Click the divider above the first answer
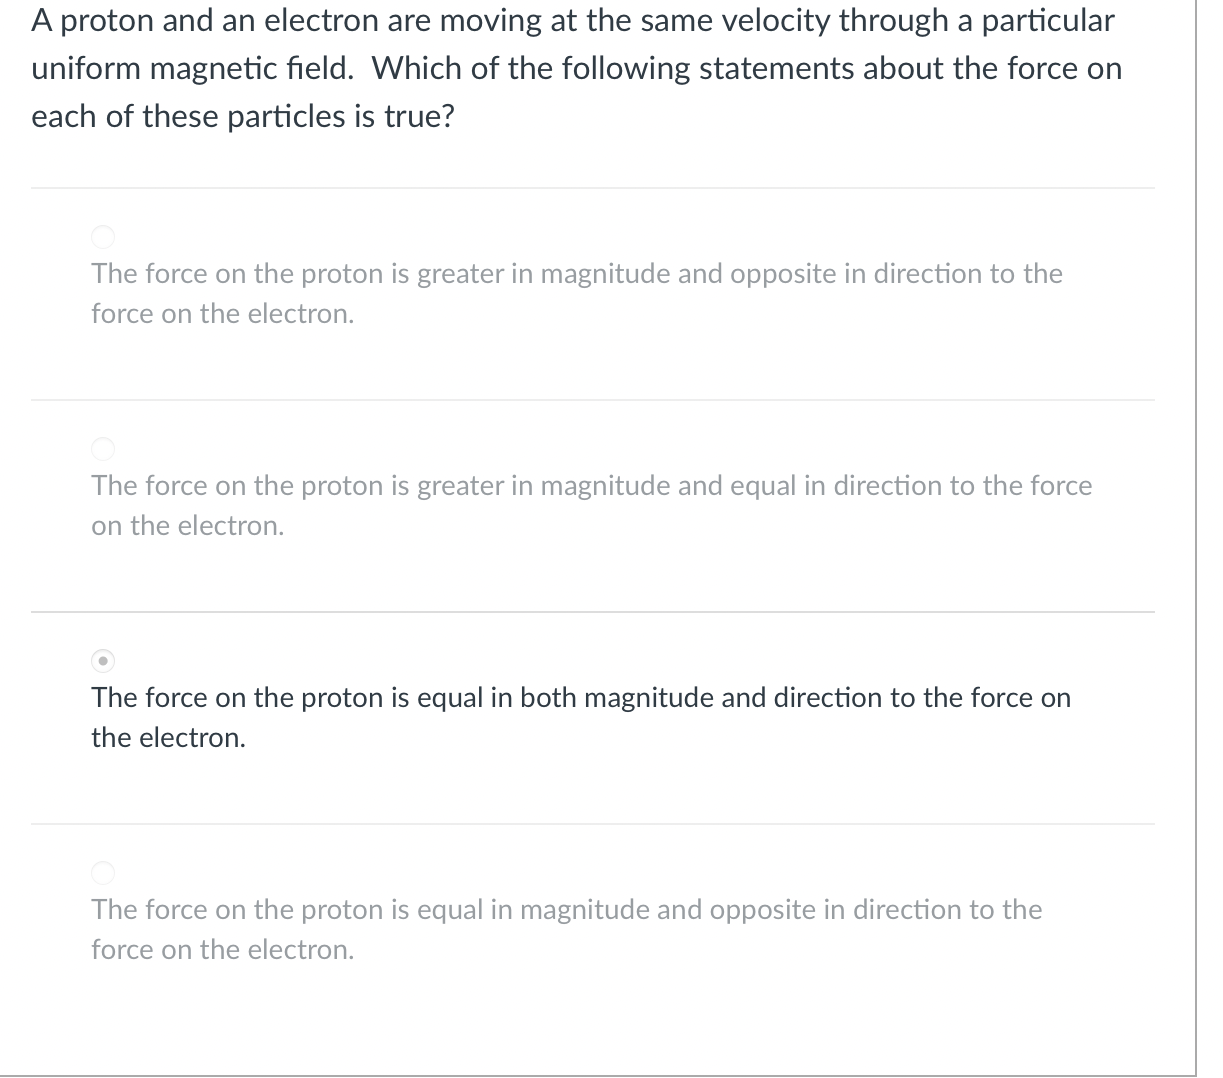This screenshot has height=1078, width=1223. [593, 189]
